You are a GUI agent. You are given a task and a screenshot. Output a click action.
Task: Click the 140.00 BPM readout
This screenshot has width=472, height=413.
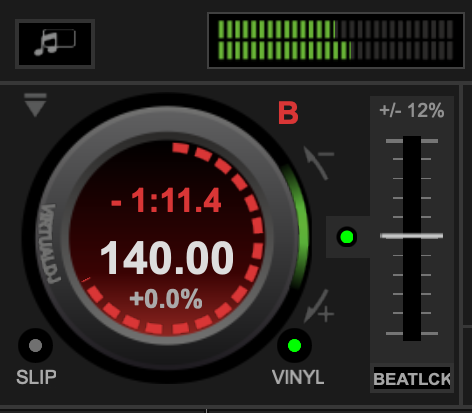coord(167,258)
